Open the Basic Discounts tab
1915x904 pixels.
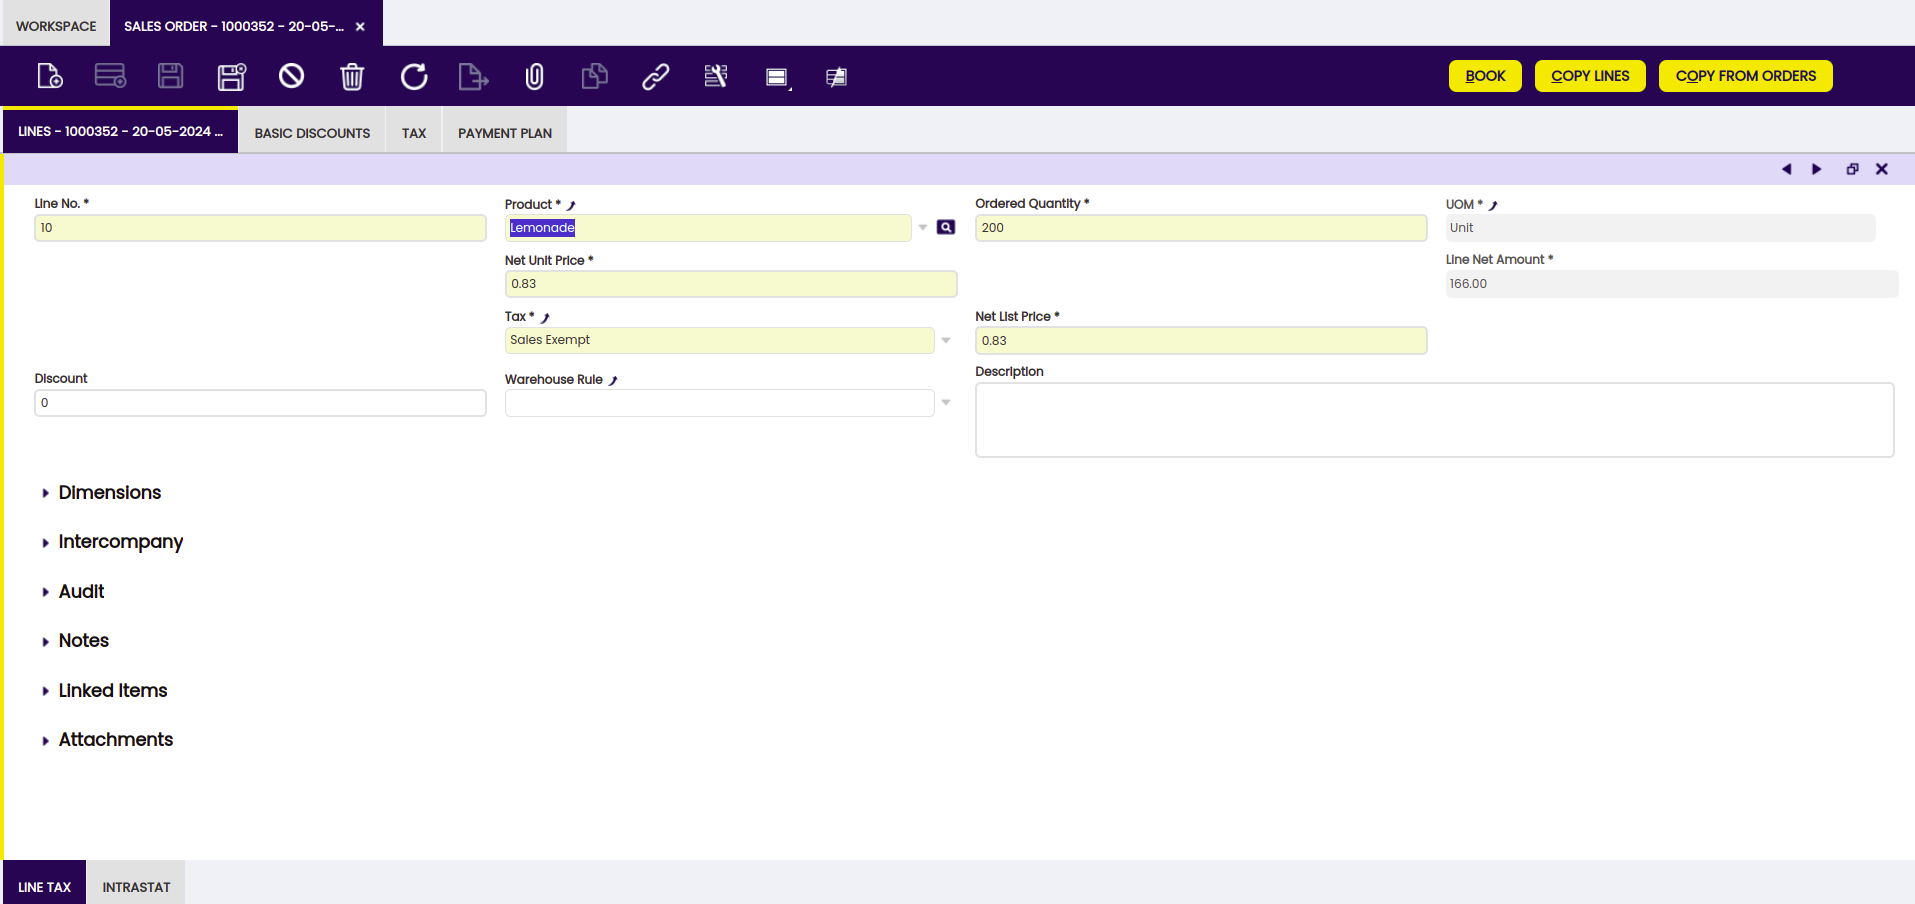312,132
